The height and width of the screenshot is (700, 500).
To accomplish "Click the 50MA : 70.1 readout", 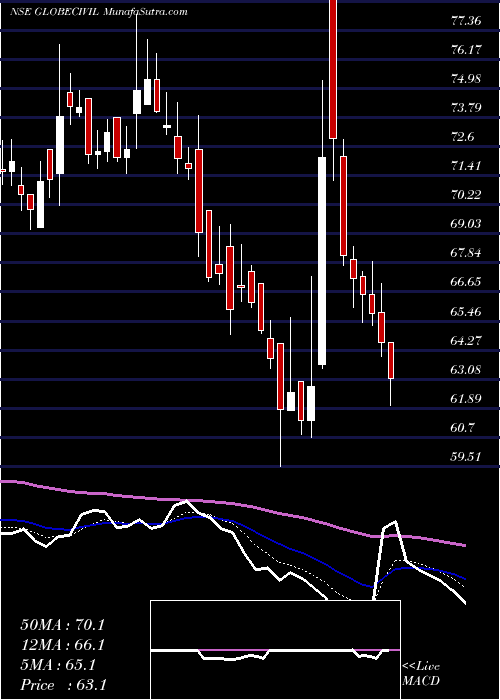I will click(x=62, y=625).
